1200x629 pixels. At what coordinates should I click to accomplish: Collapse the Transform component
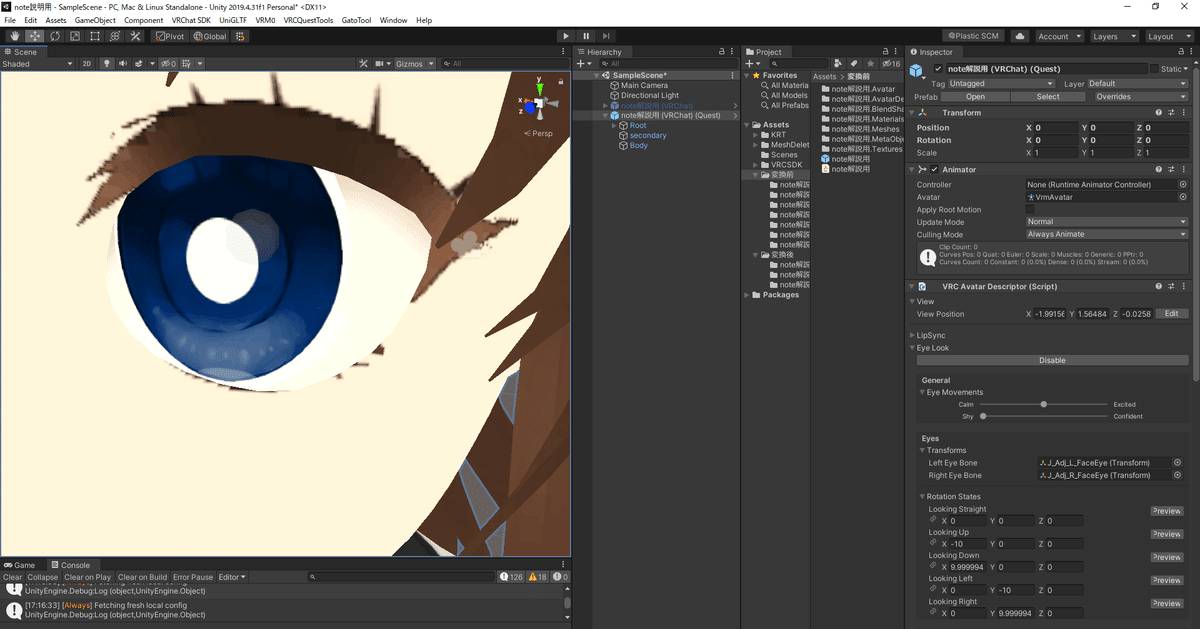tap(912, 113)
